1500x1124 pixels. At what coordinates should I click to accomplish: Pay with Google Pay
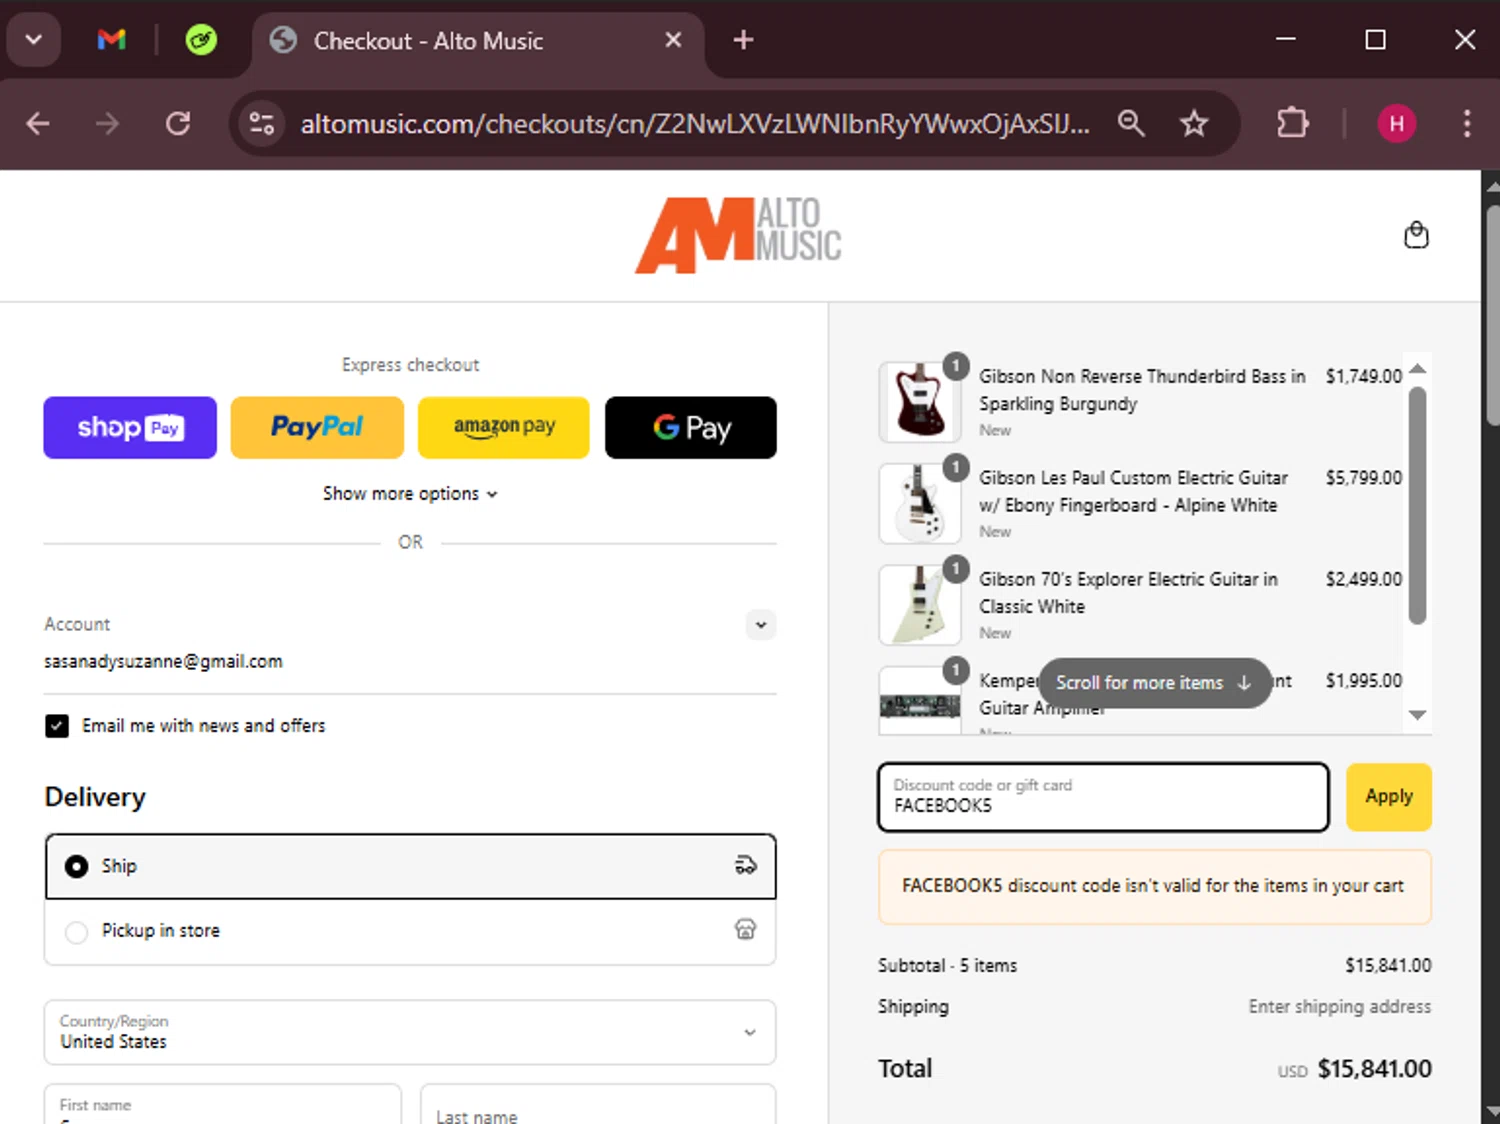tap(691, 428)
